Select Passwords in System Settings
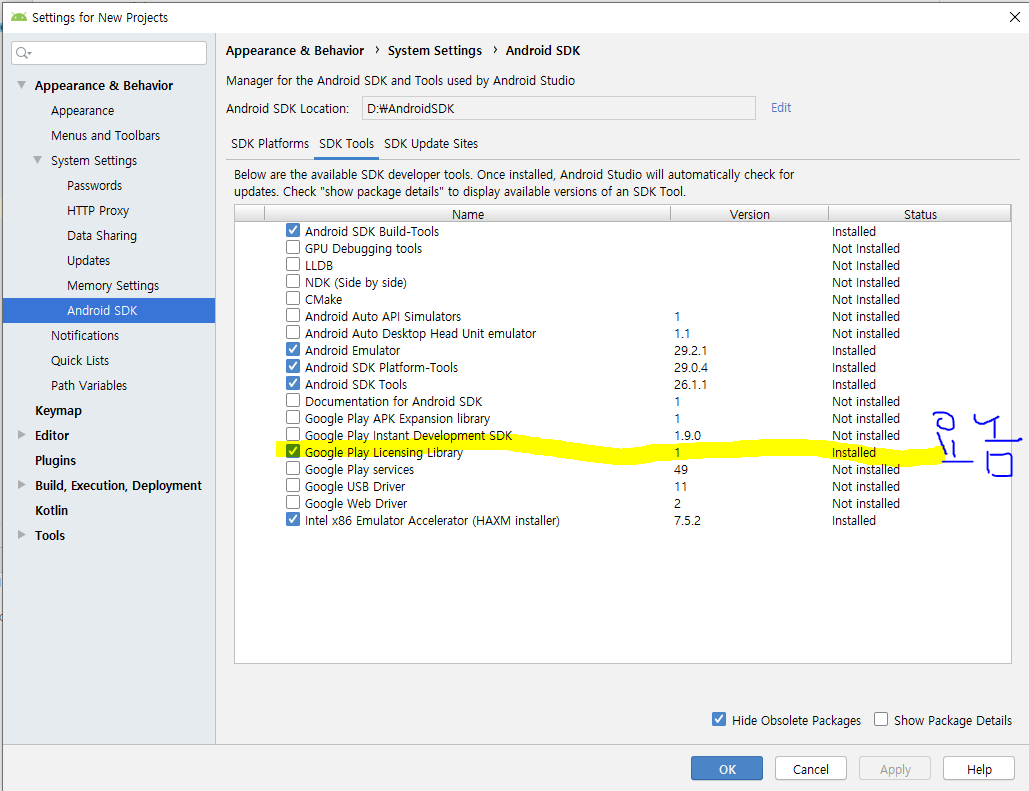Viewport: 1029px width, 791px height. tap(94, 185)
